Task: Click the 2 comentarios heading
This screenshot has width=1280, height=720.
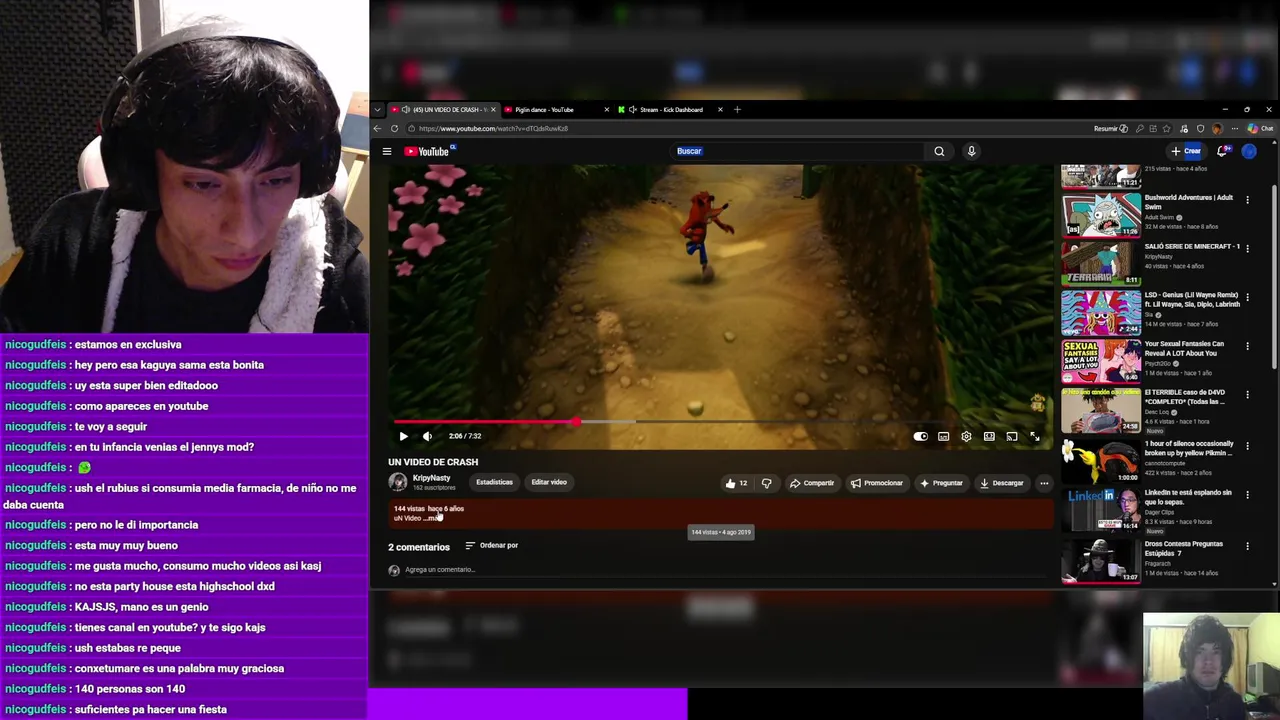Action: 419,547
